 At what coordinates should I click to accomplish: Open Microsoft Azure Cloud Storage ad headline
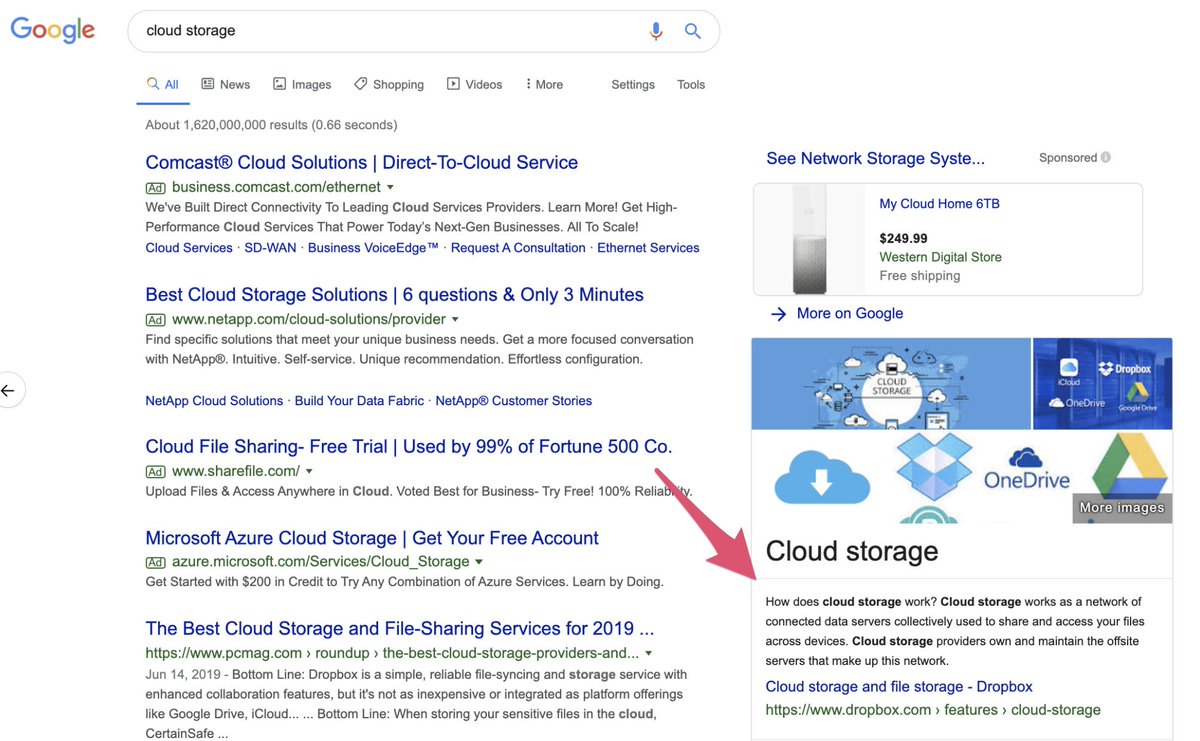point(372,538)
